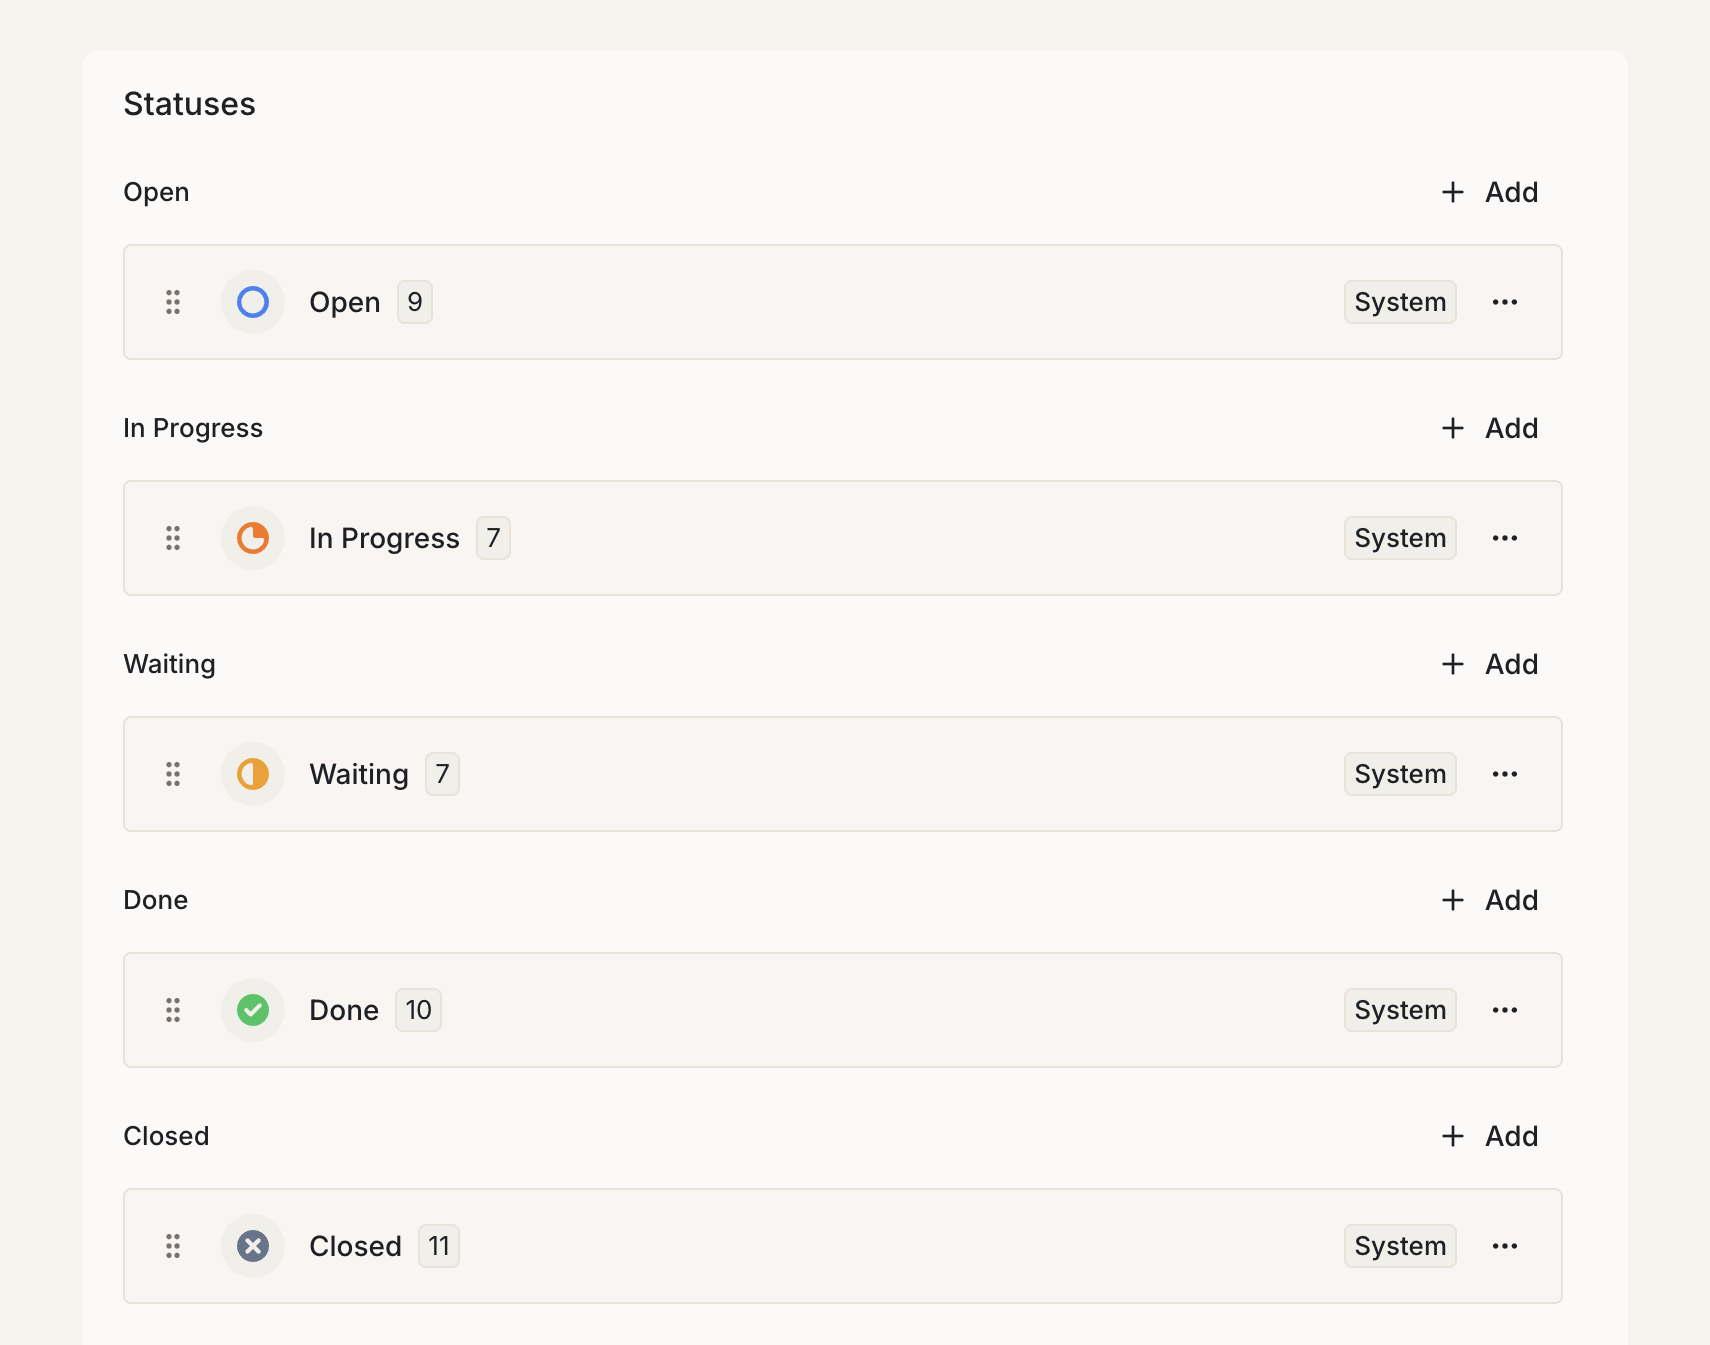Screen dimensions: 1710x1345
Task: Grab the drag handle on Closed row
Action: [x=173, y=1246]
